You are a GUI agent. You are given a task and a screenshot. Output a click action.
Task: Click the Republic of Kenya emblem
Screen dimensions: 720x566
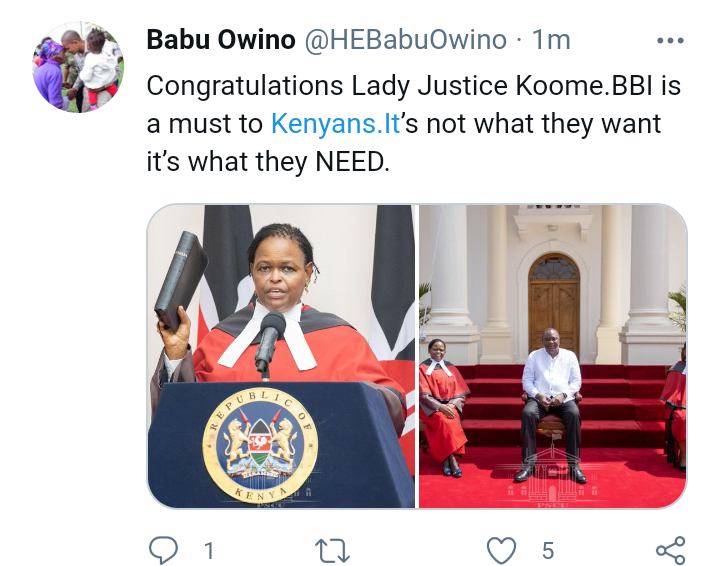coord(260,445)
